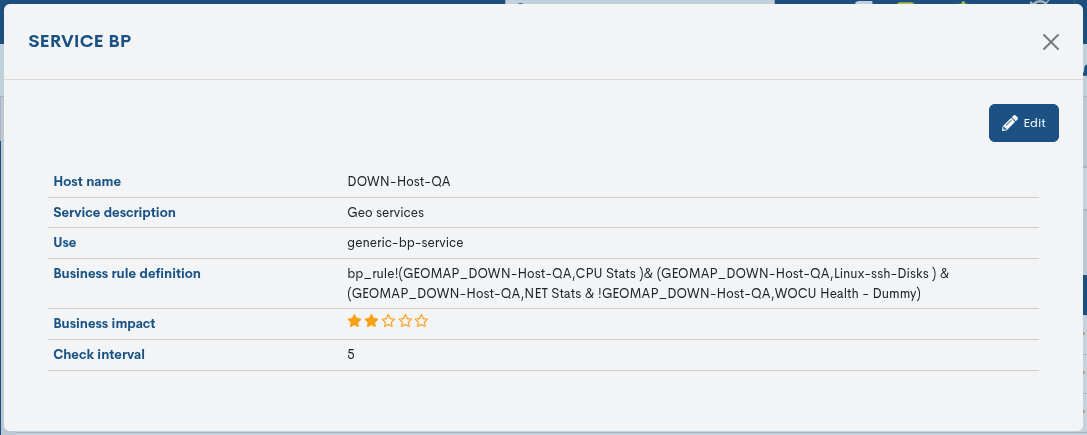
Task: Select the host name value DOWN-Host-QA
Action: 399,182
